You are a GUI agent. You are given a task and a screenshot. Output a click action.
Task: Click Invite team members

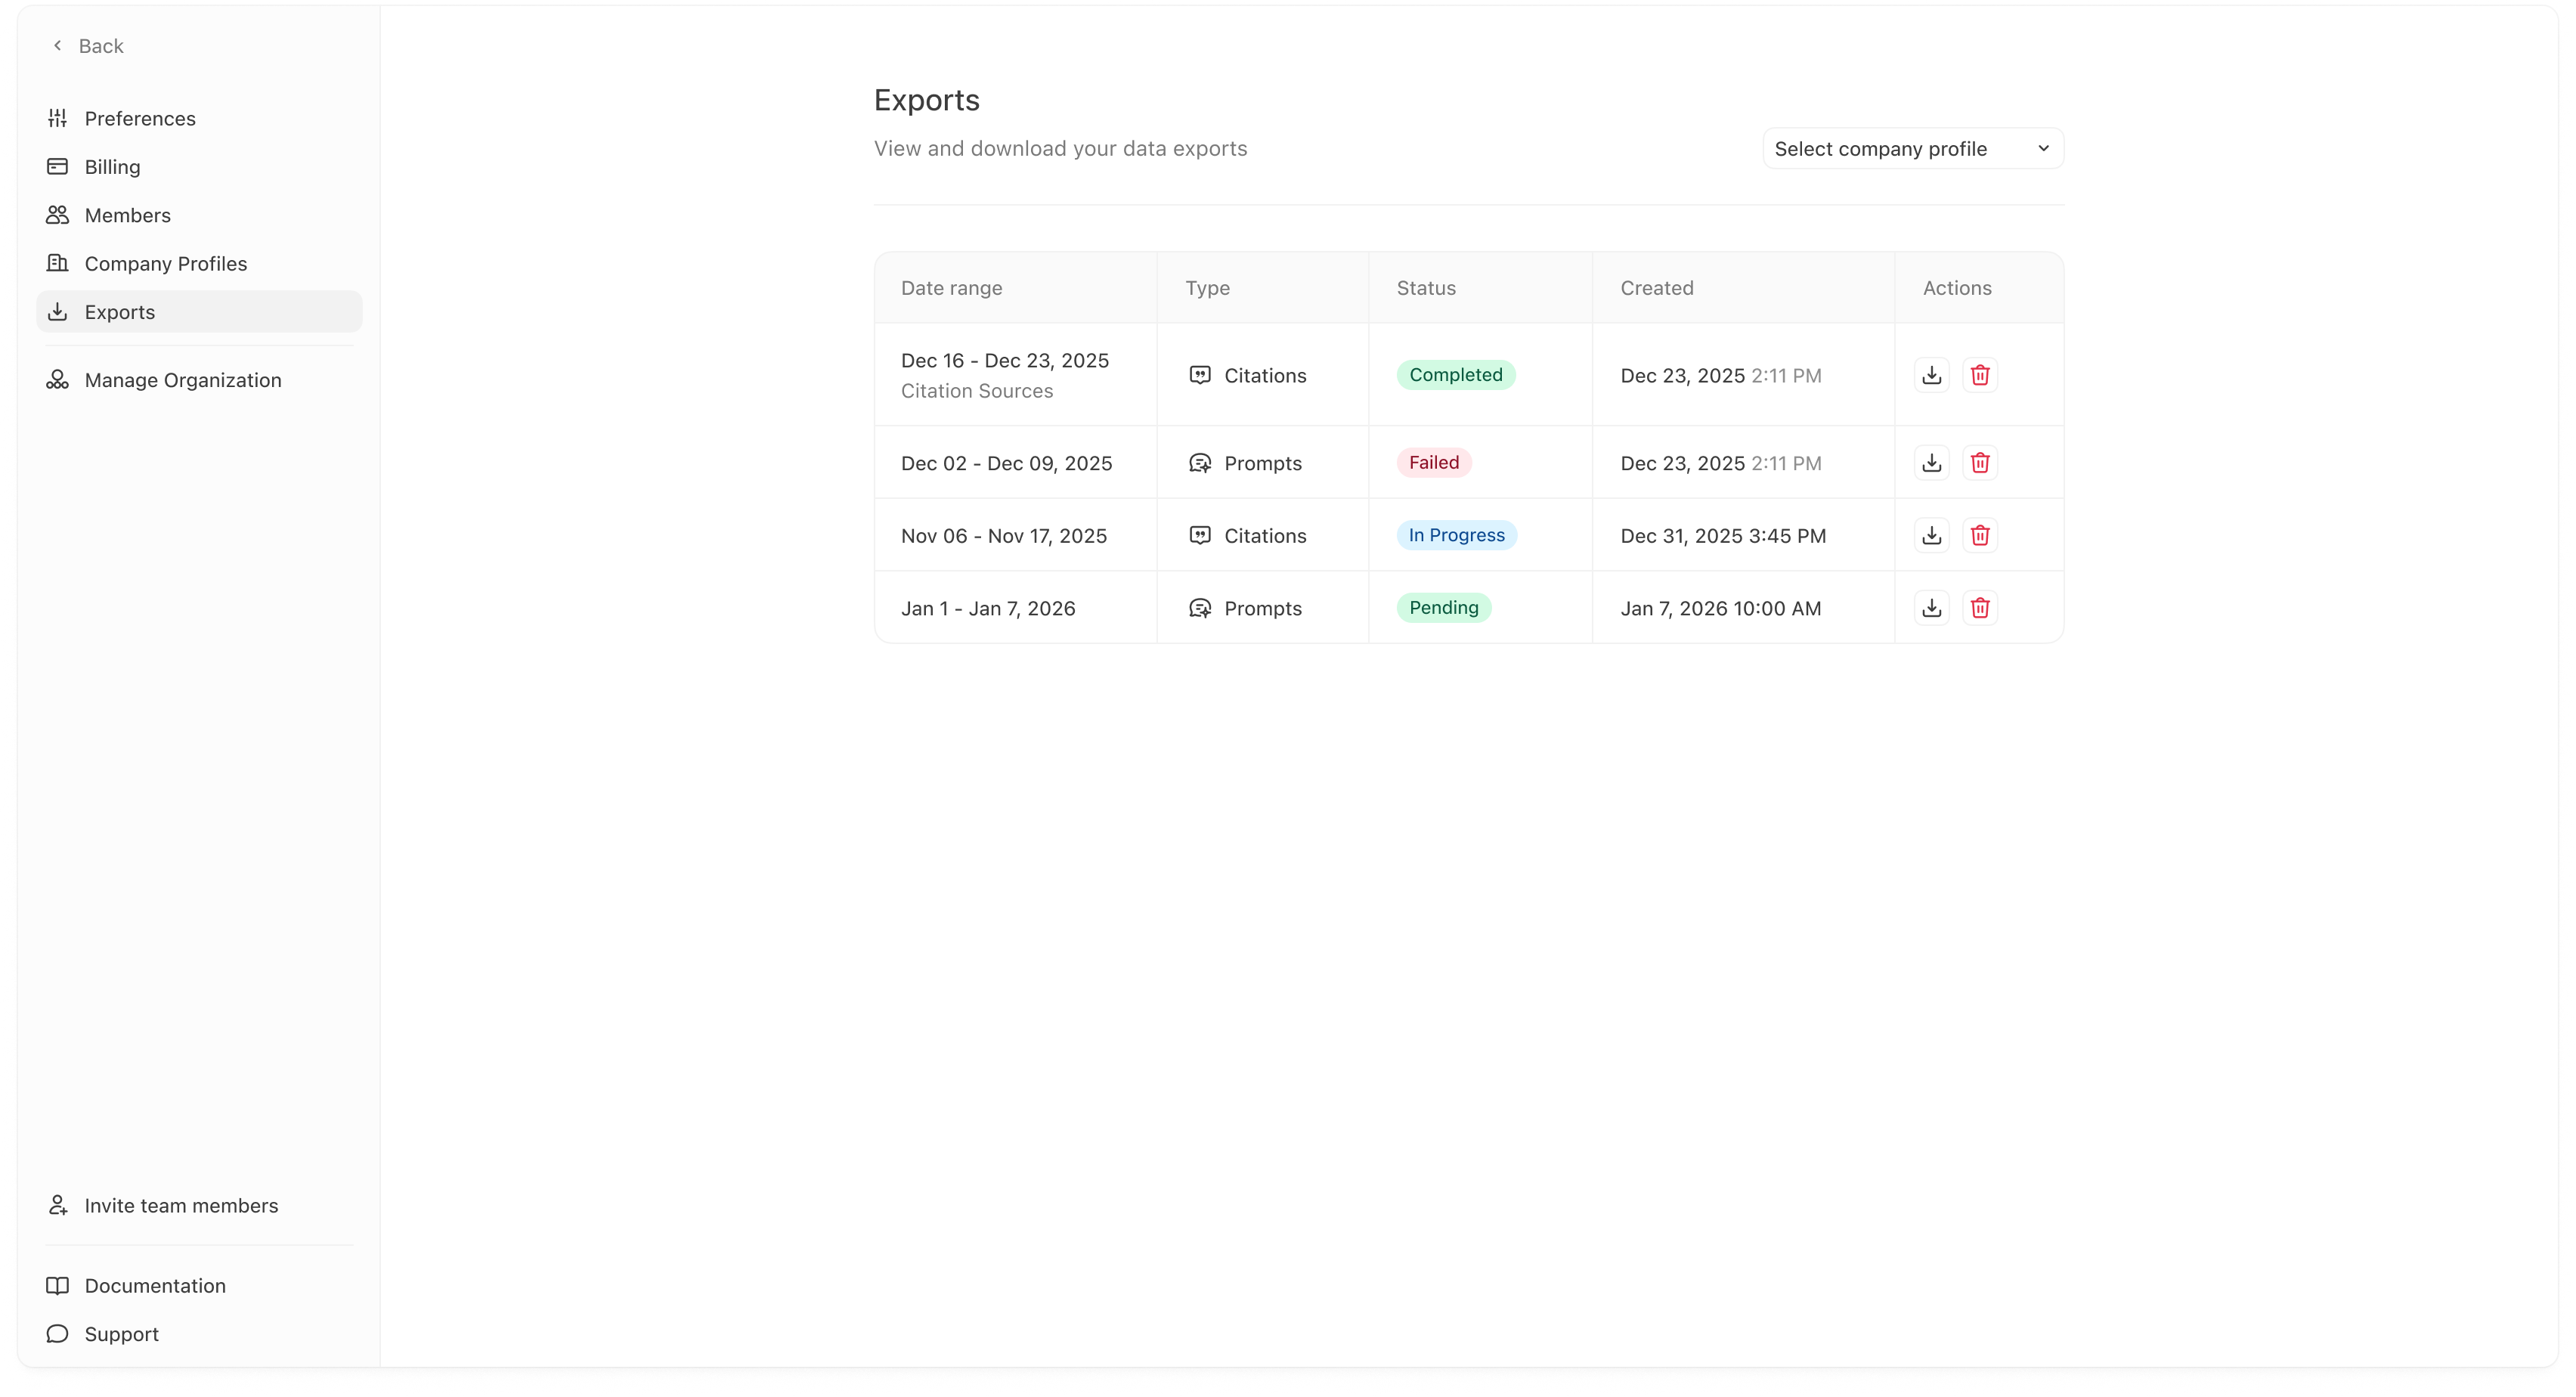[x=181, y=1206]
